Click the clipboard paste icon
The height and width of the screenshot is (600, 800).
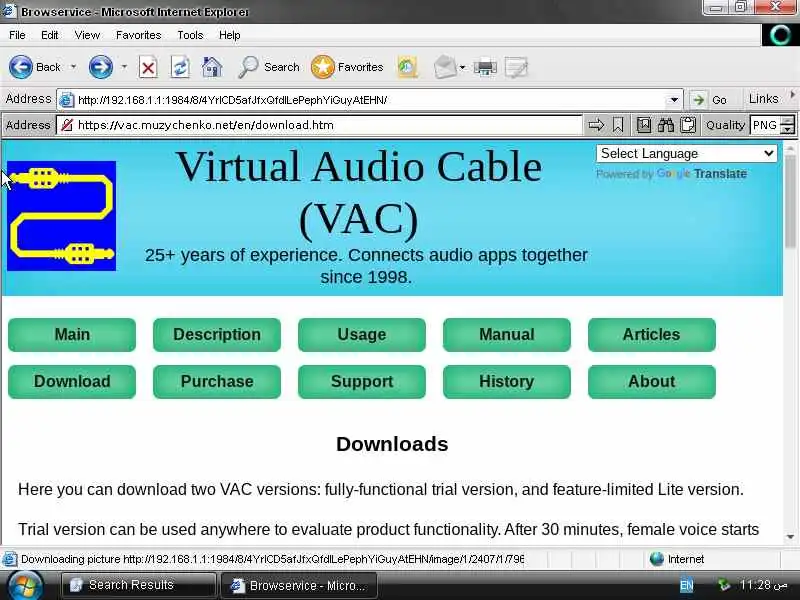[688, 125]
